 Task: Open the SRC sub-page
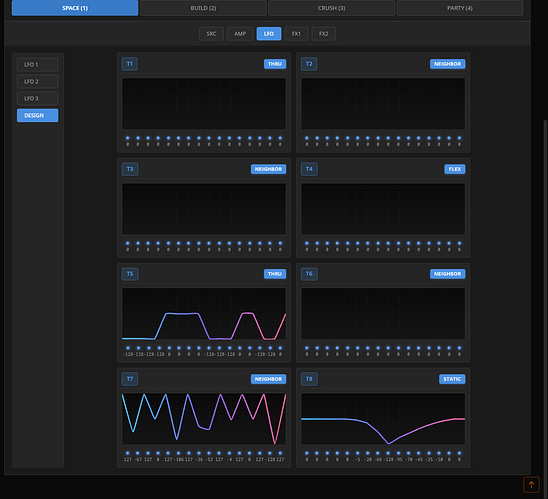(211, 34)
